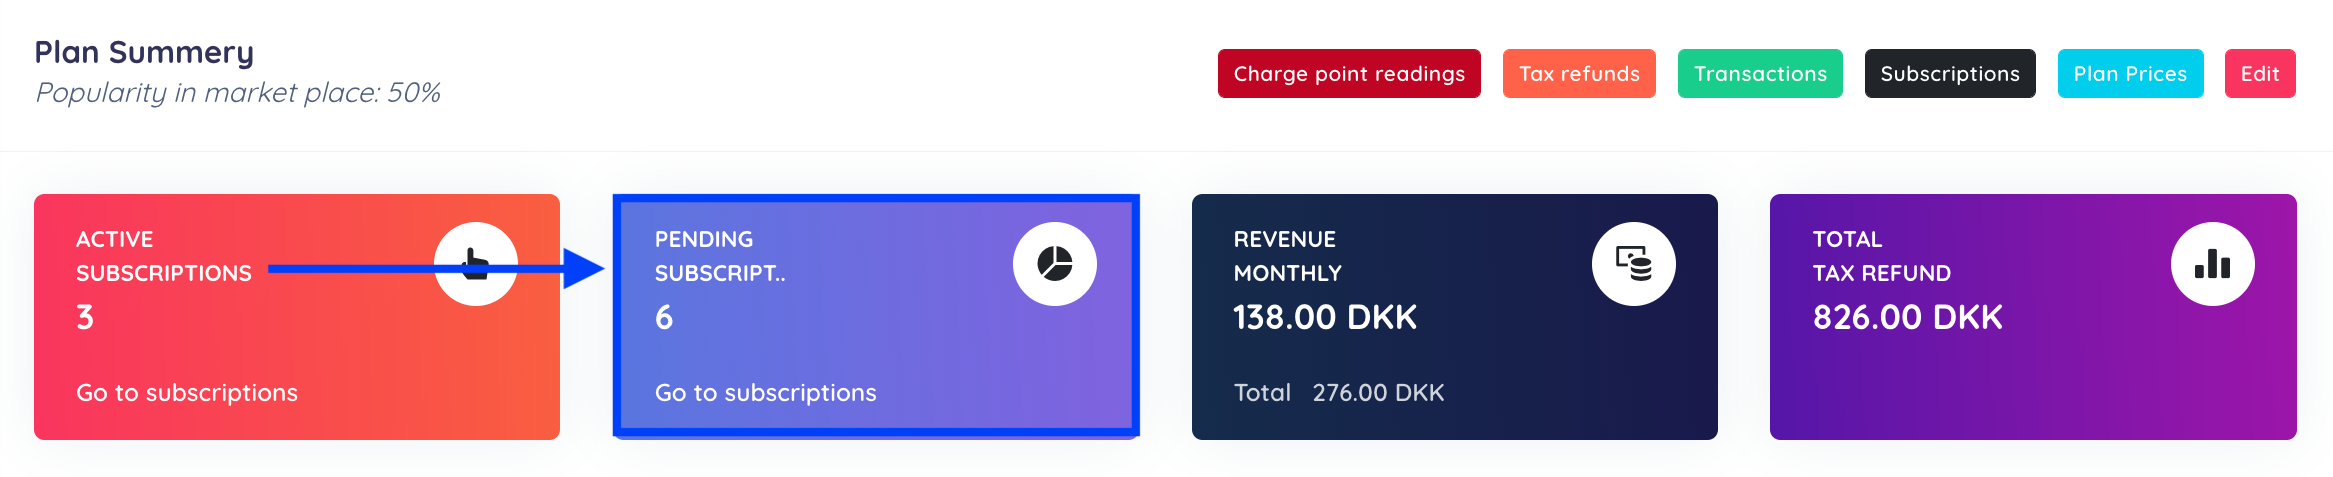Click the bar chart icon on Total Tax Refund
This screenshot has height=477, width=2333.
[x=2213, y=264]
